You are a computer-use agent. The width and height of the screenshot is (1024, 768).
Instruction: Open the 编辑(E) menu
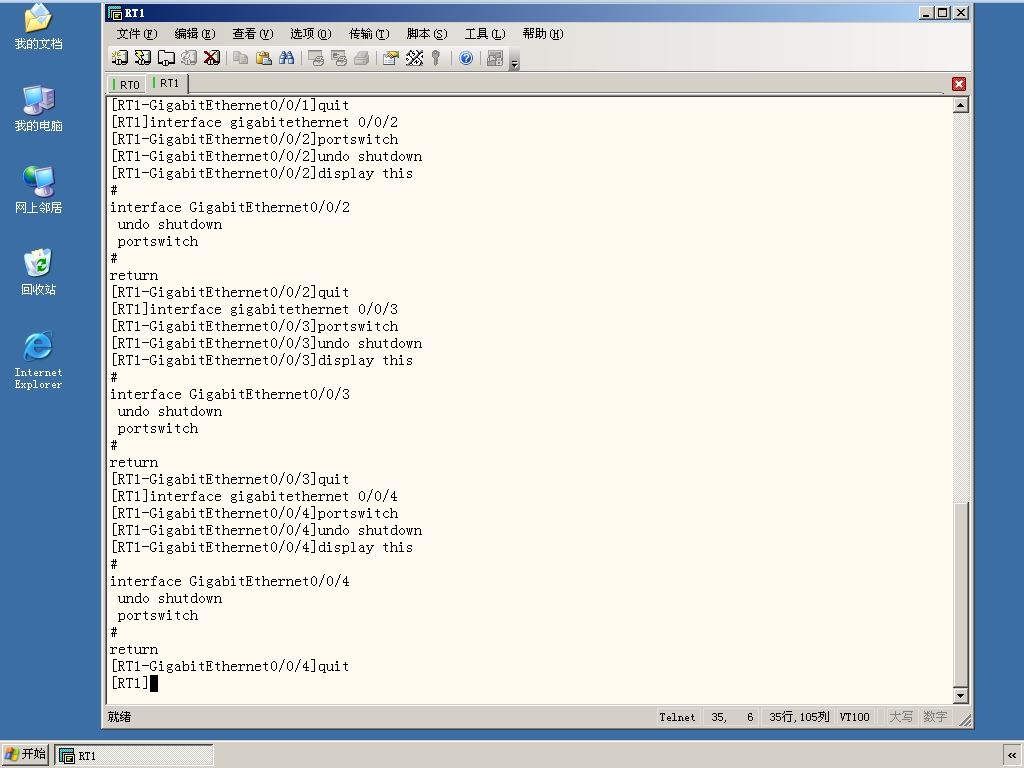195,34
